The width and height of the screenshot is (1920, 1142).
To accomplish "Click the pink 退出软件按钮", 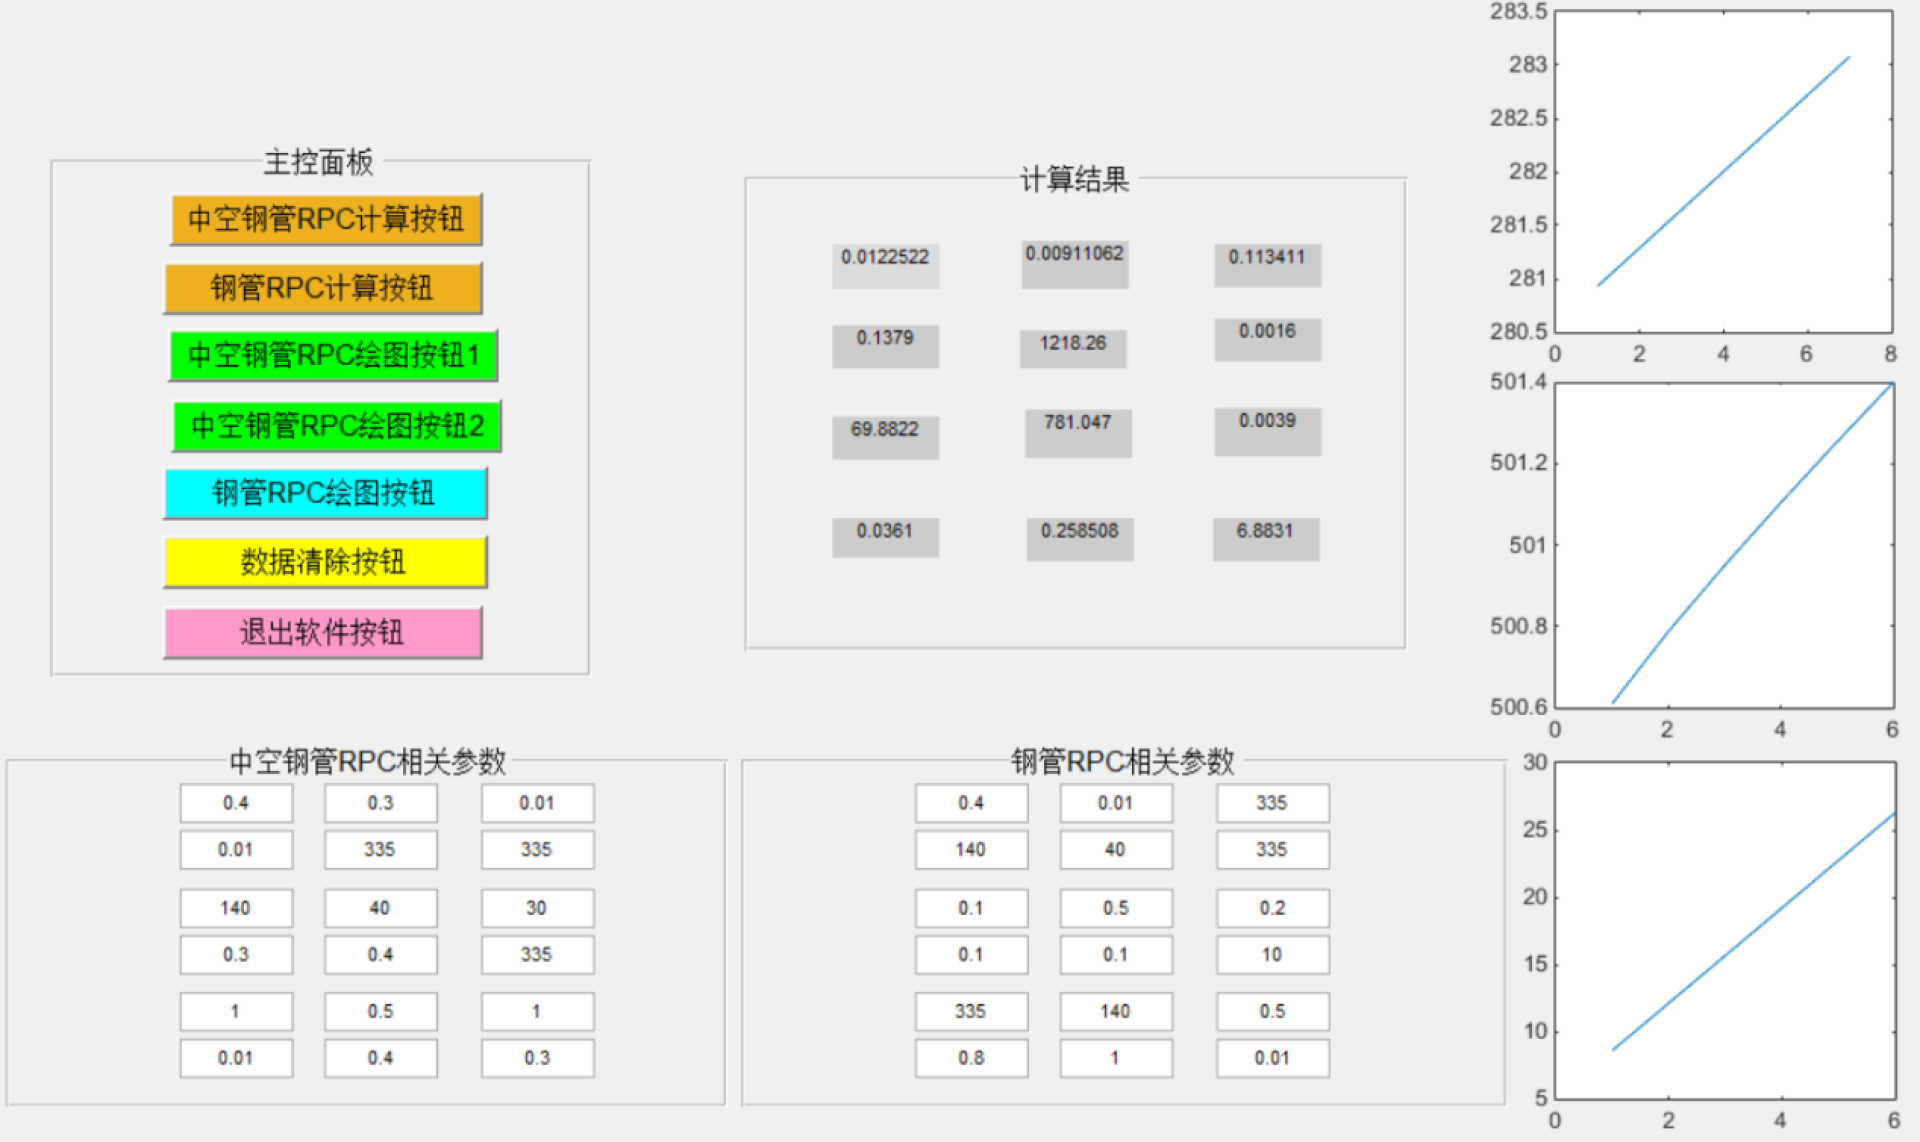I will pyautogui.click(x=323, y=632).
